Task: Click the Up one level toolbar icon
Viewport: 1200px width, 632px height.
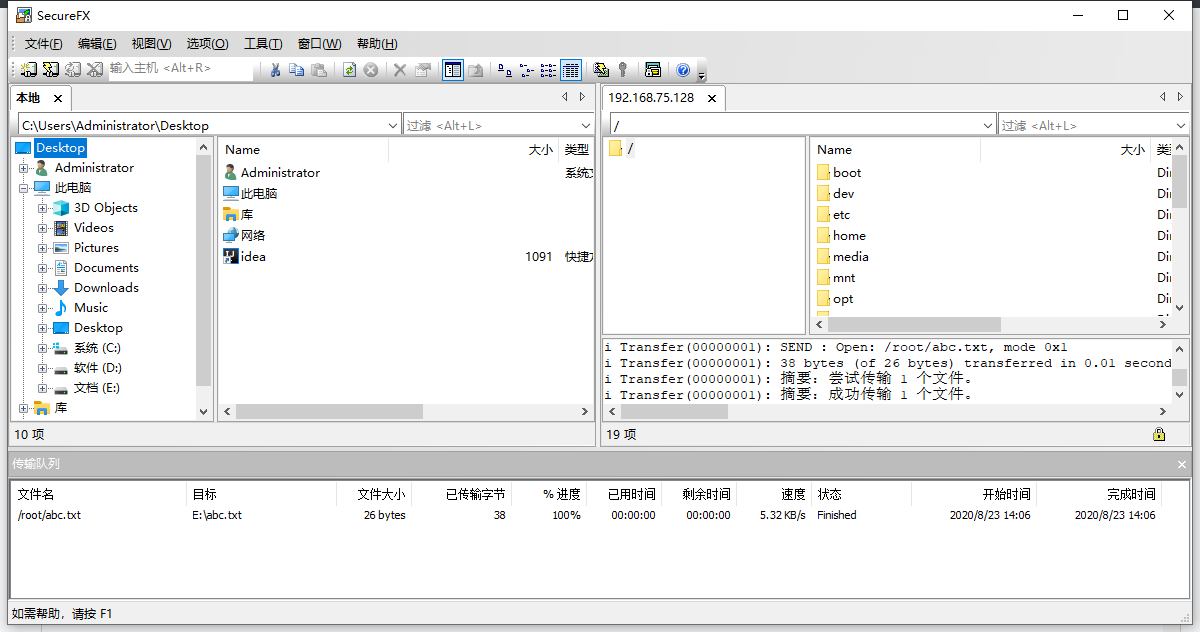Action: coord(475,70)
